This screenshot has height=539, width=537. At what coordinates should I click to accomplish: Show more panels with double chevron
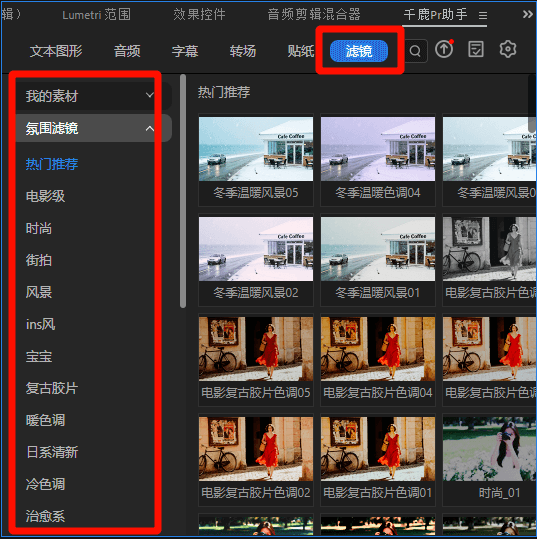click(527, 14)
